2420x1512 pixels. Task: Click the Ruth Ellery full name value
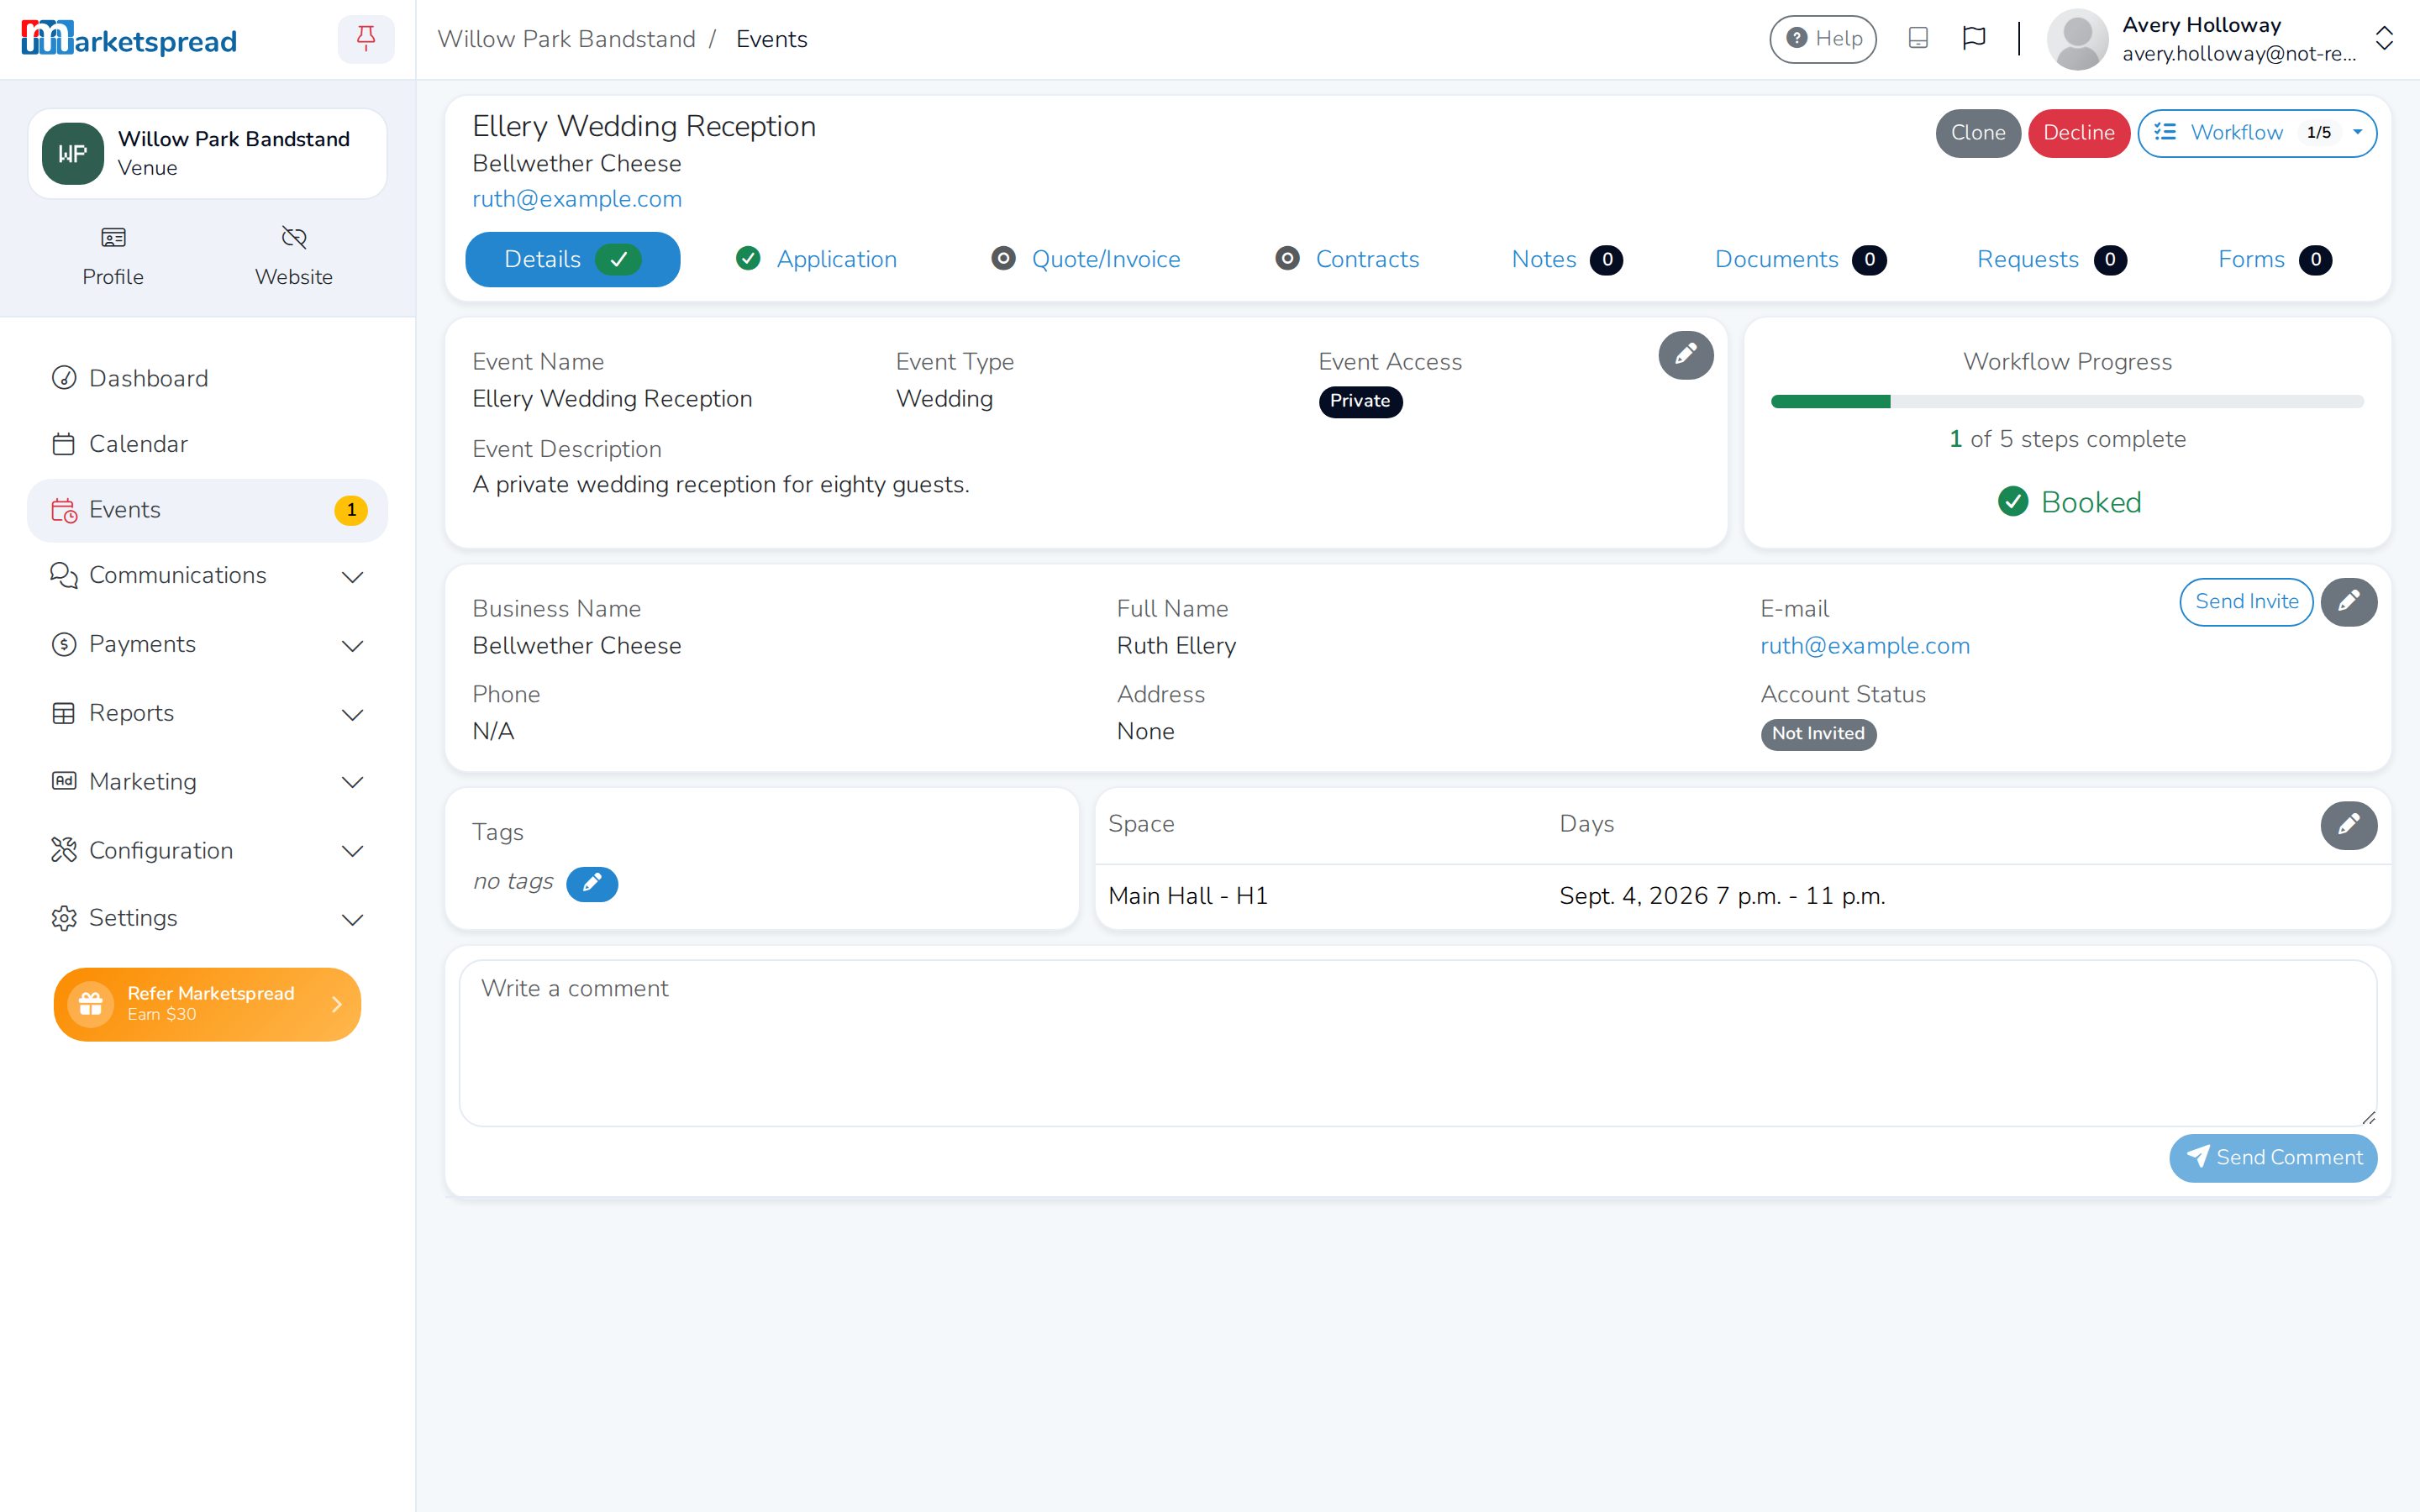(1176, 646)
